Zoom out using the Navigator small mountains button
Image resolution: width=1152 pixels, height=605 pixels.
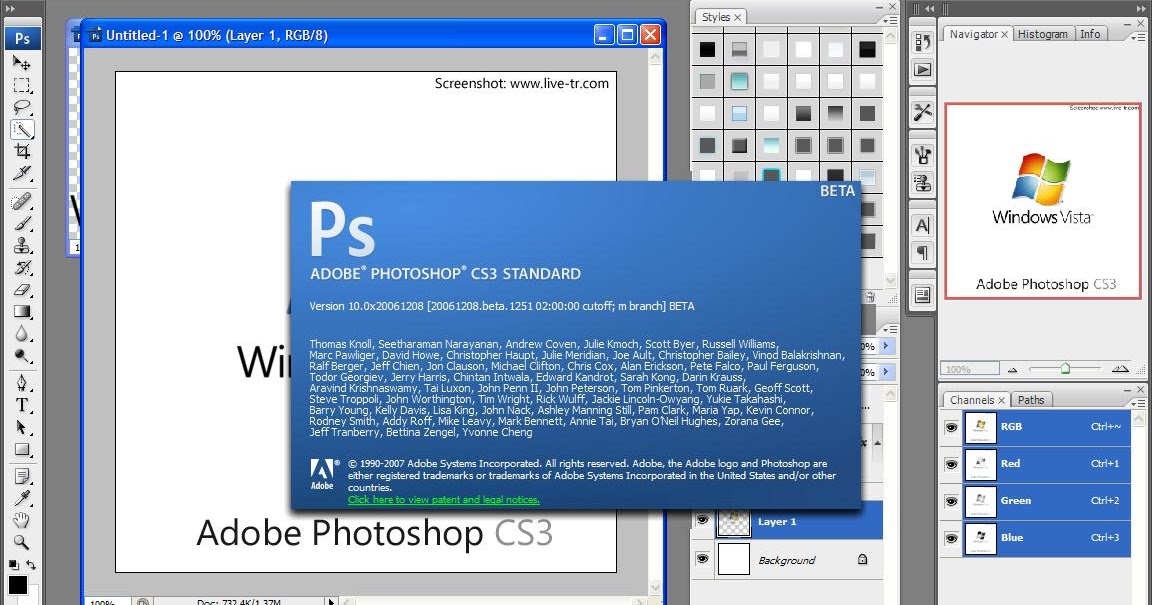pos(1012,370)
